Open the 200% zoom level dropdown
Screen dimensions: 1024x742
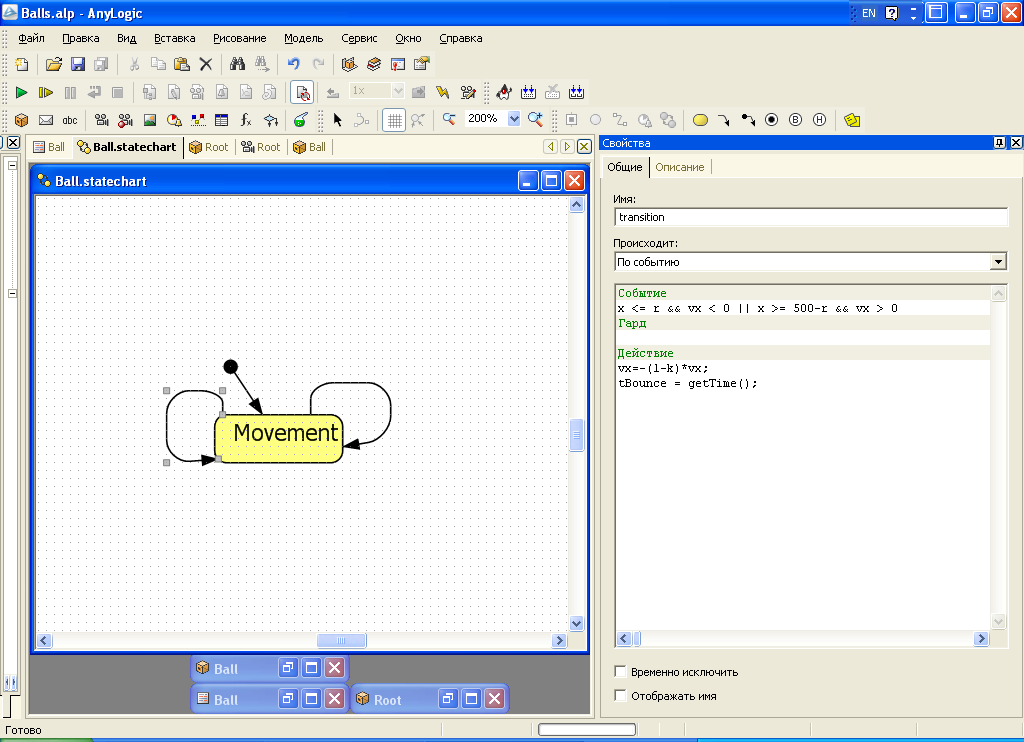514,118
